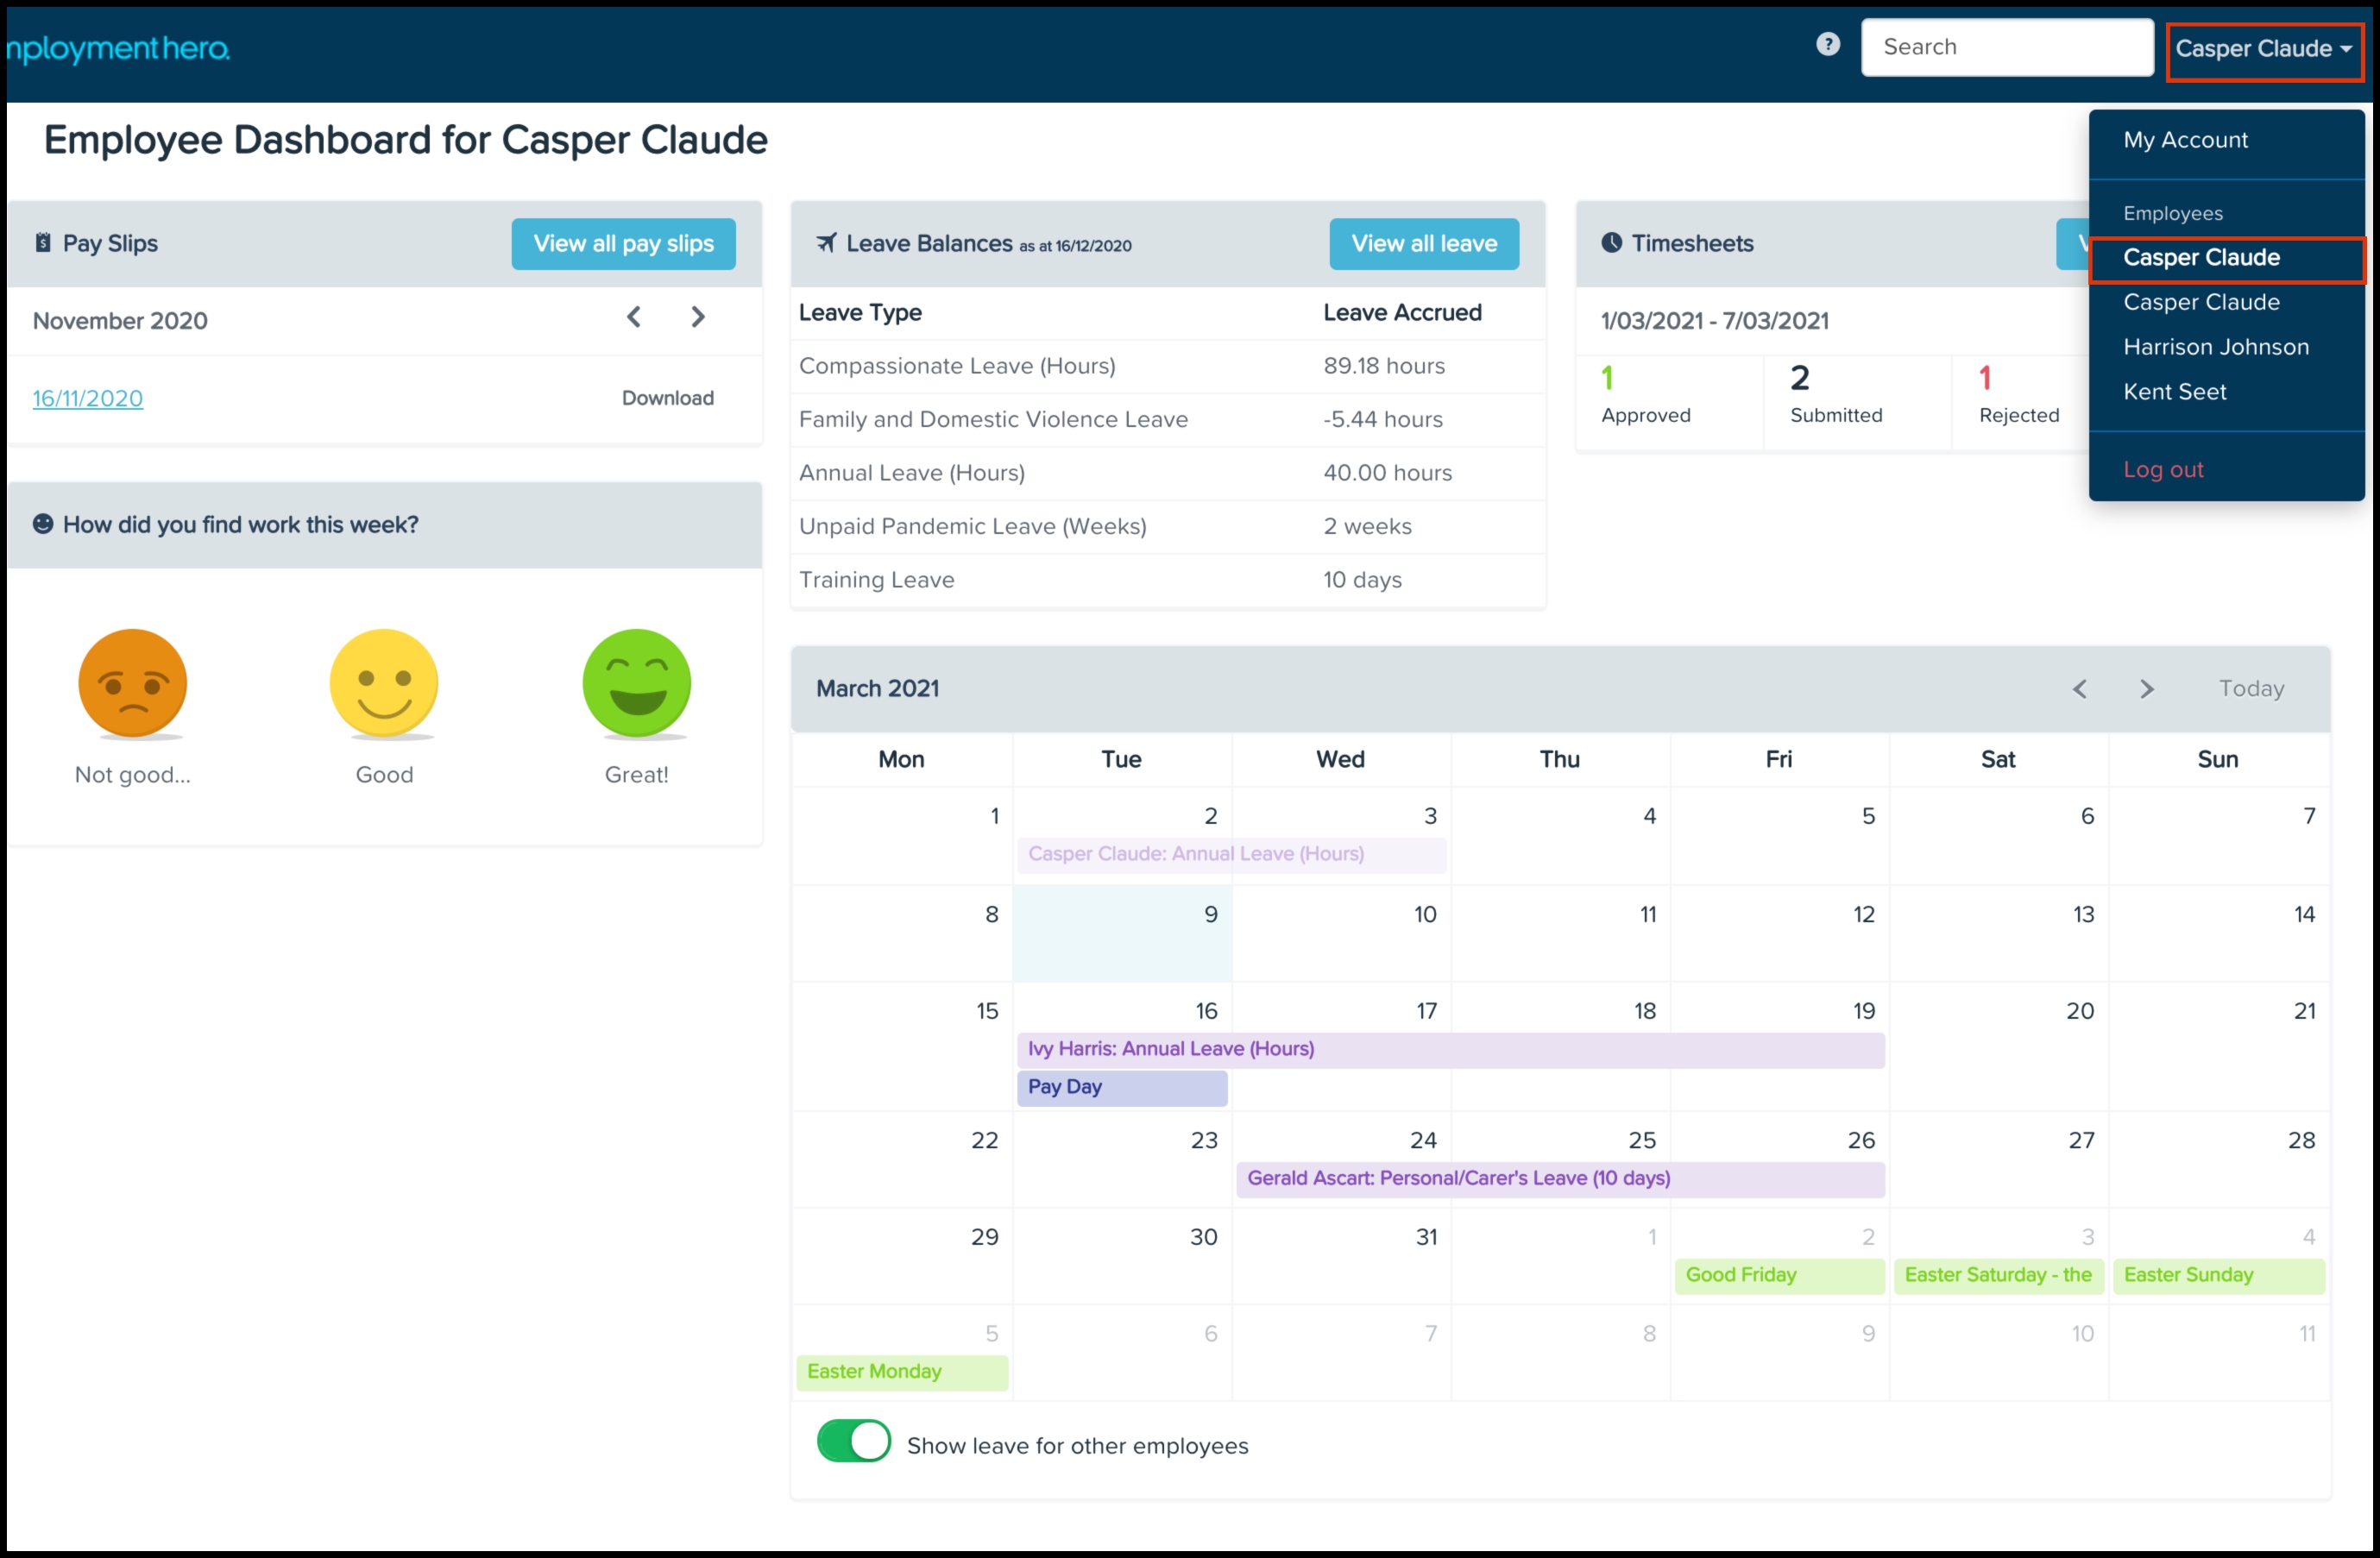Screen dimensions: 2380x1558
Task: Click the help question mark icon
Action: [x=1827, y=45]
